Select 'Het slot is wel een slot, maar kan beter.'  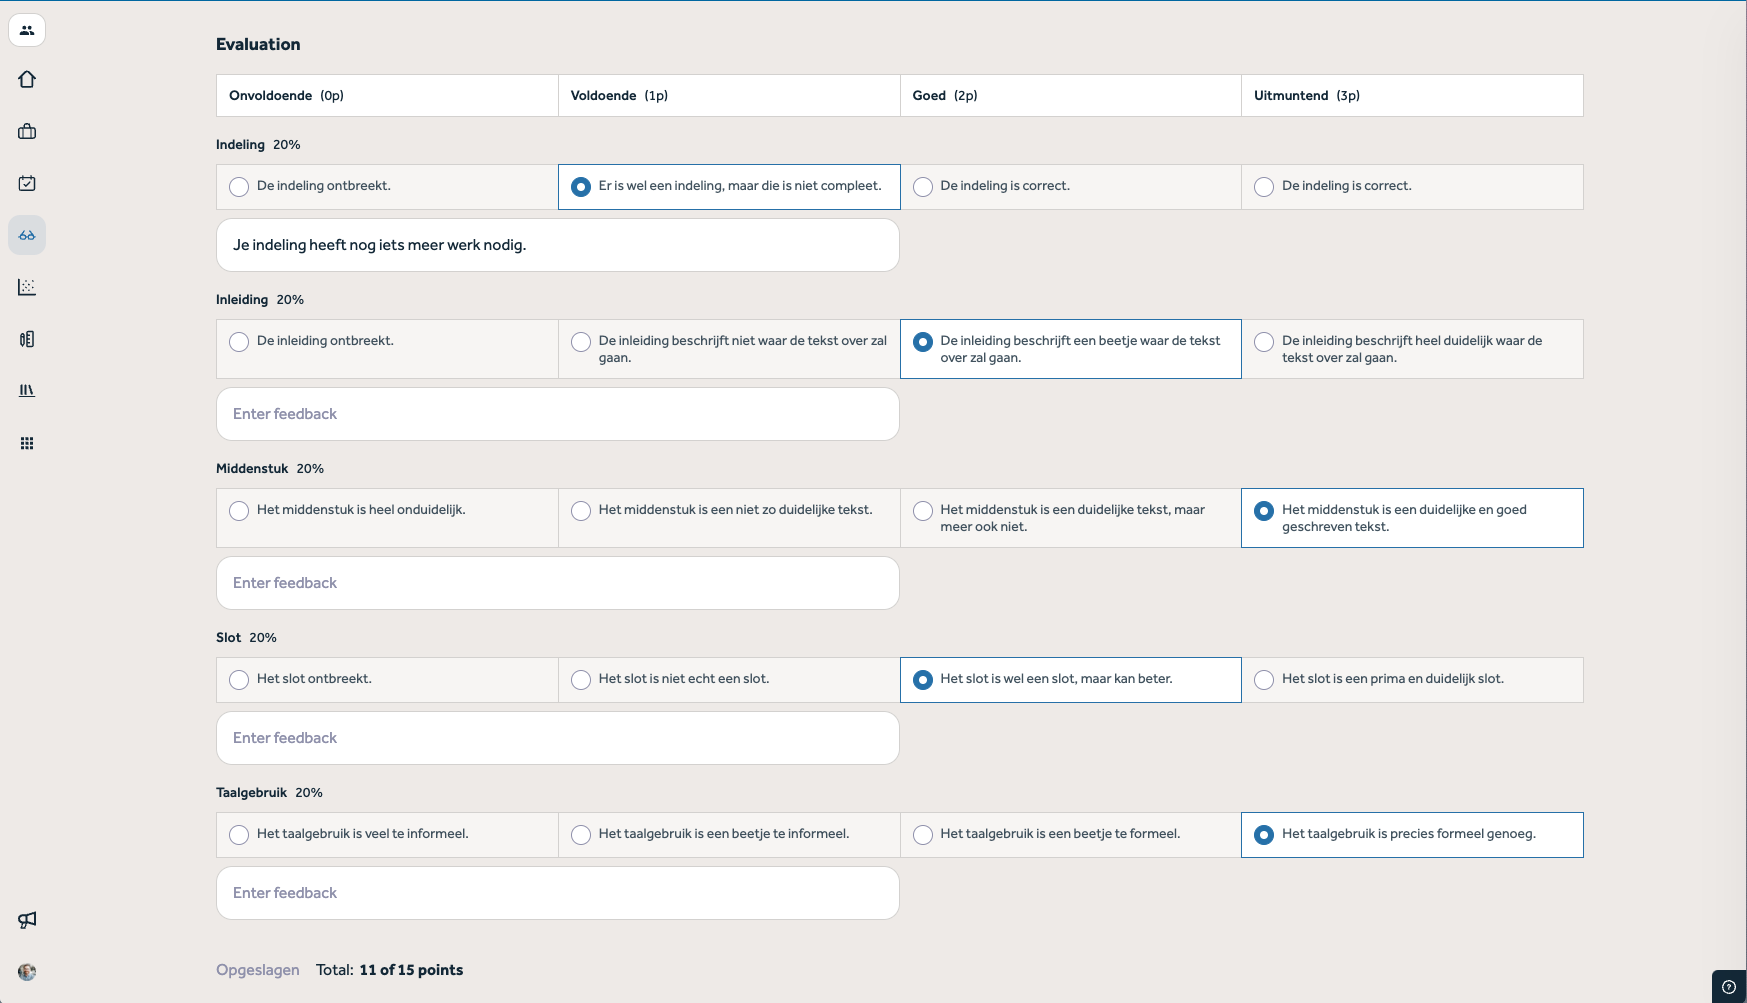point(1071,680)
